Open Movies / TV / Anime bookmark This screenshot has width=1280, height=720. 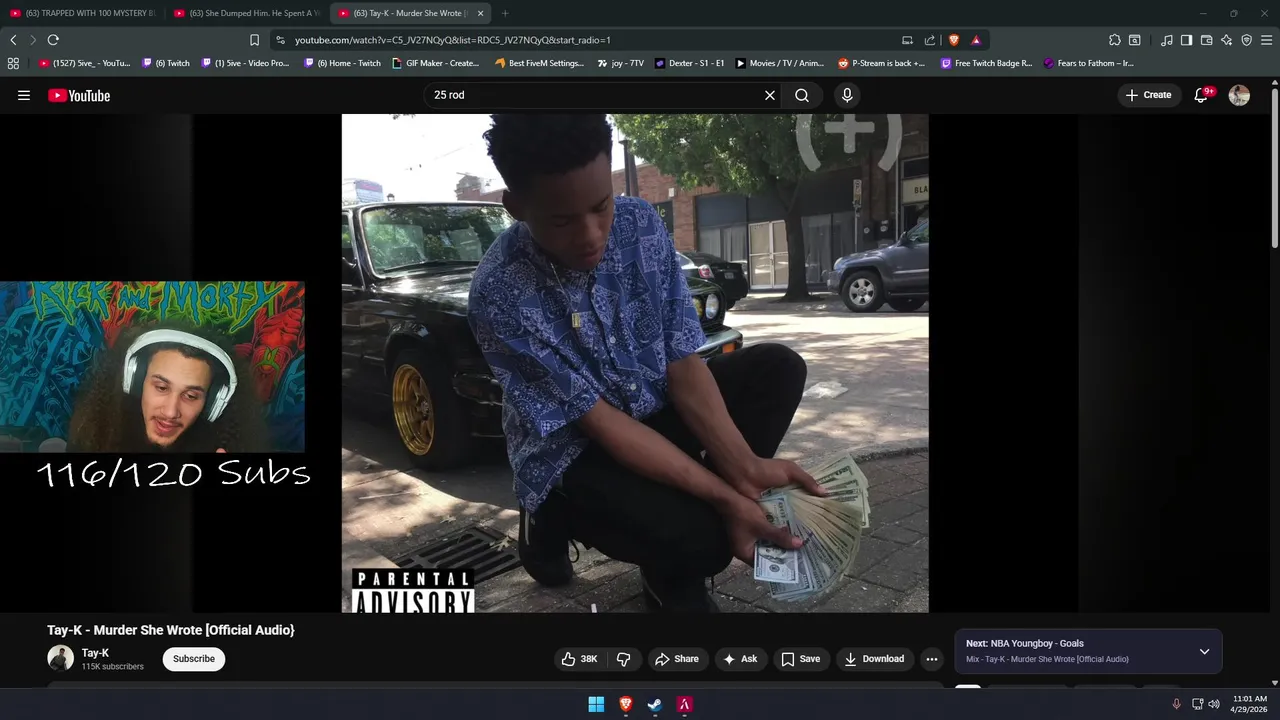[780, 63]
